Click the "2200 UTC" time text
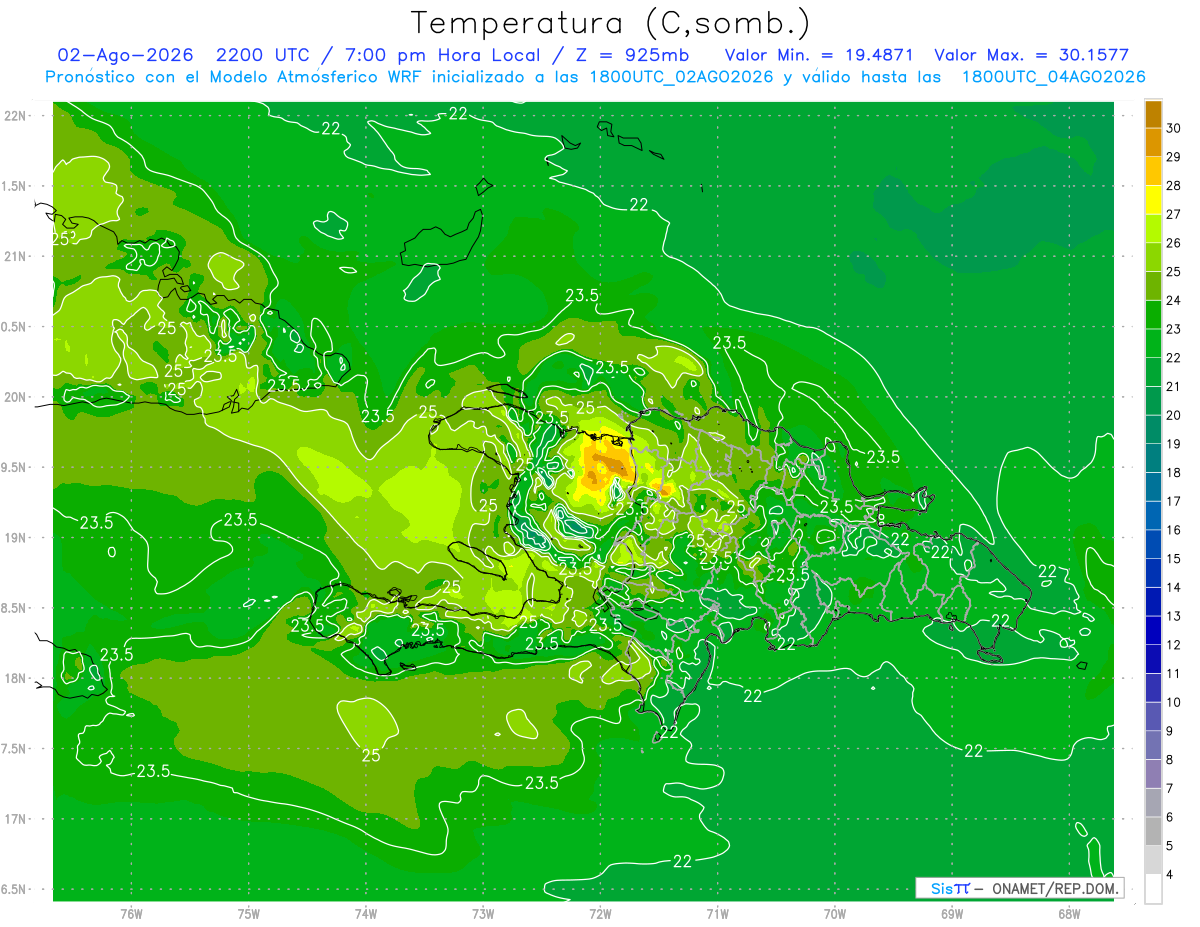 (x=264, y=55)
